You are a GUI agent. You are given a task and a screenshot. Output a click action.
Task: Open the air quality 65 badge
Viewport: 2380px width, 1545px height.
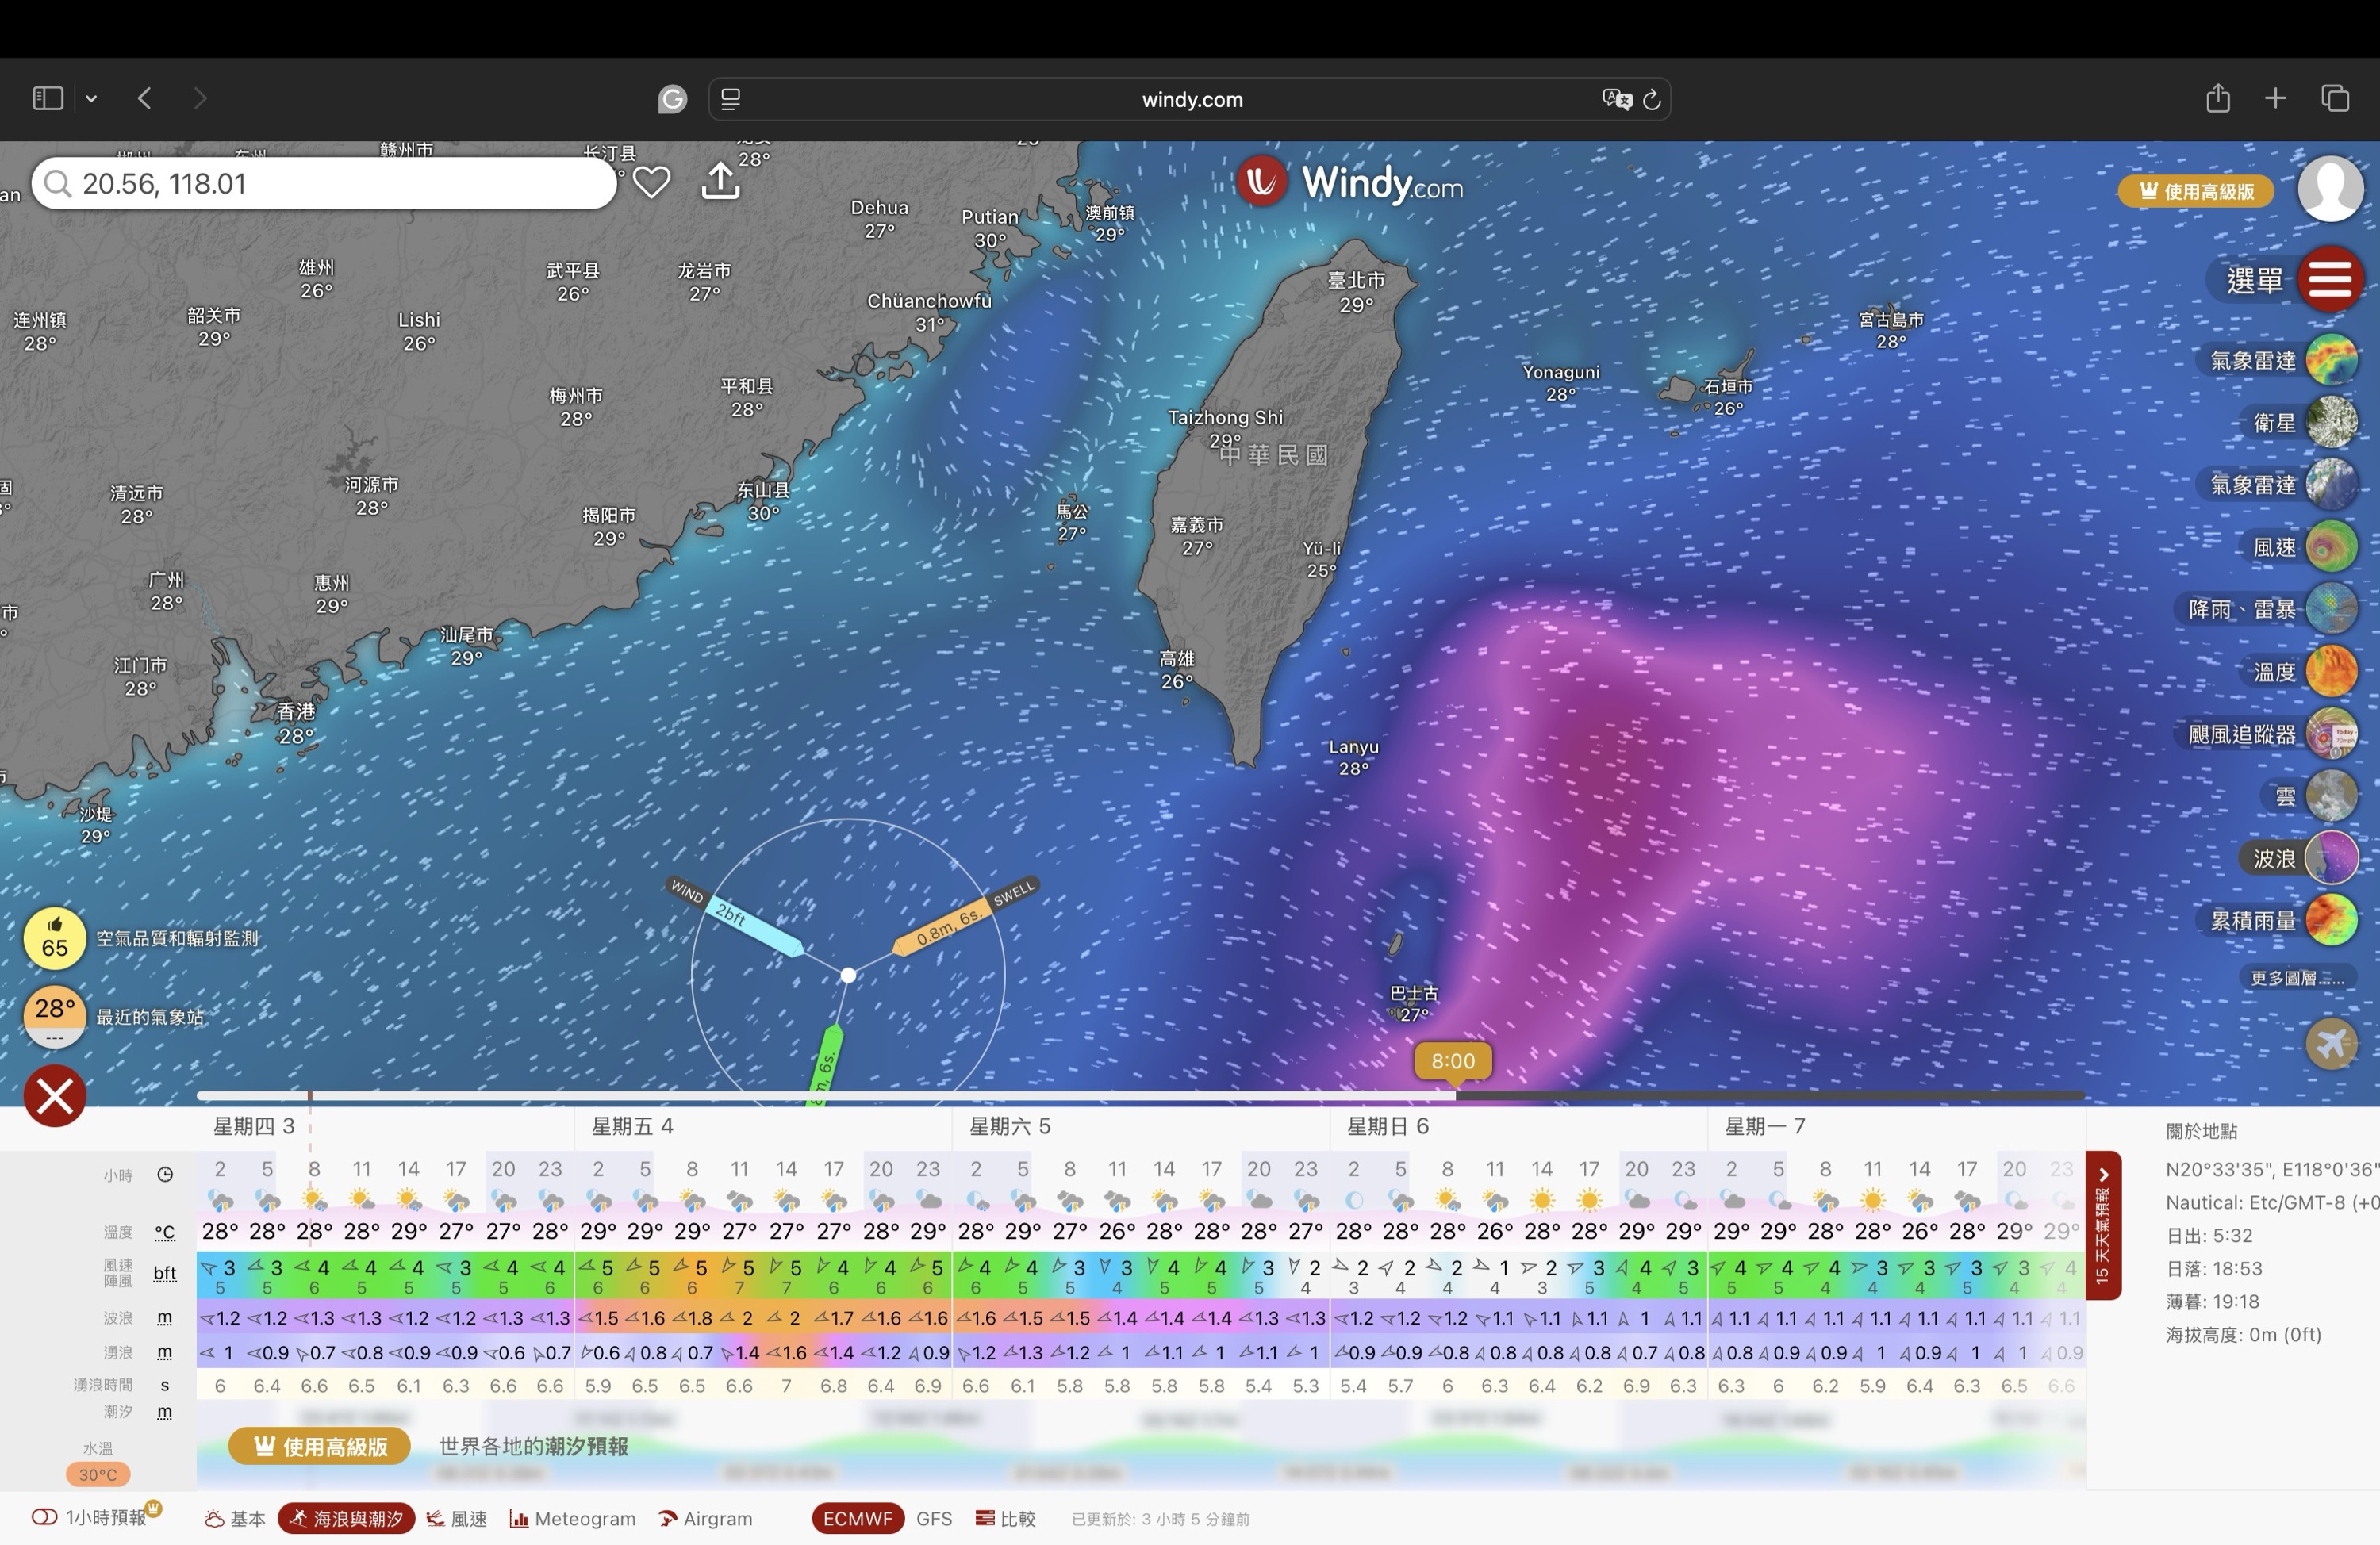tap(55, 938)
